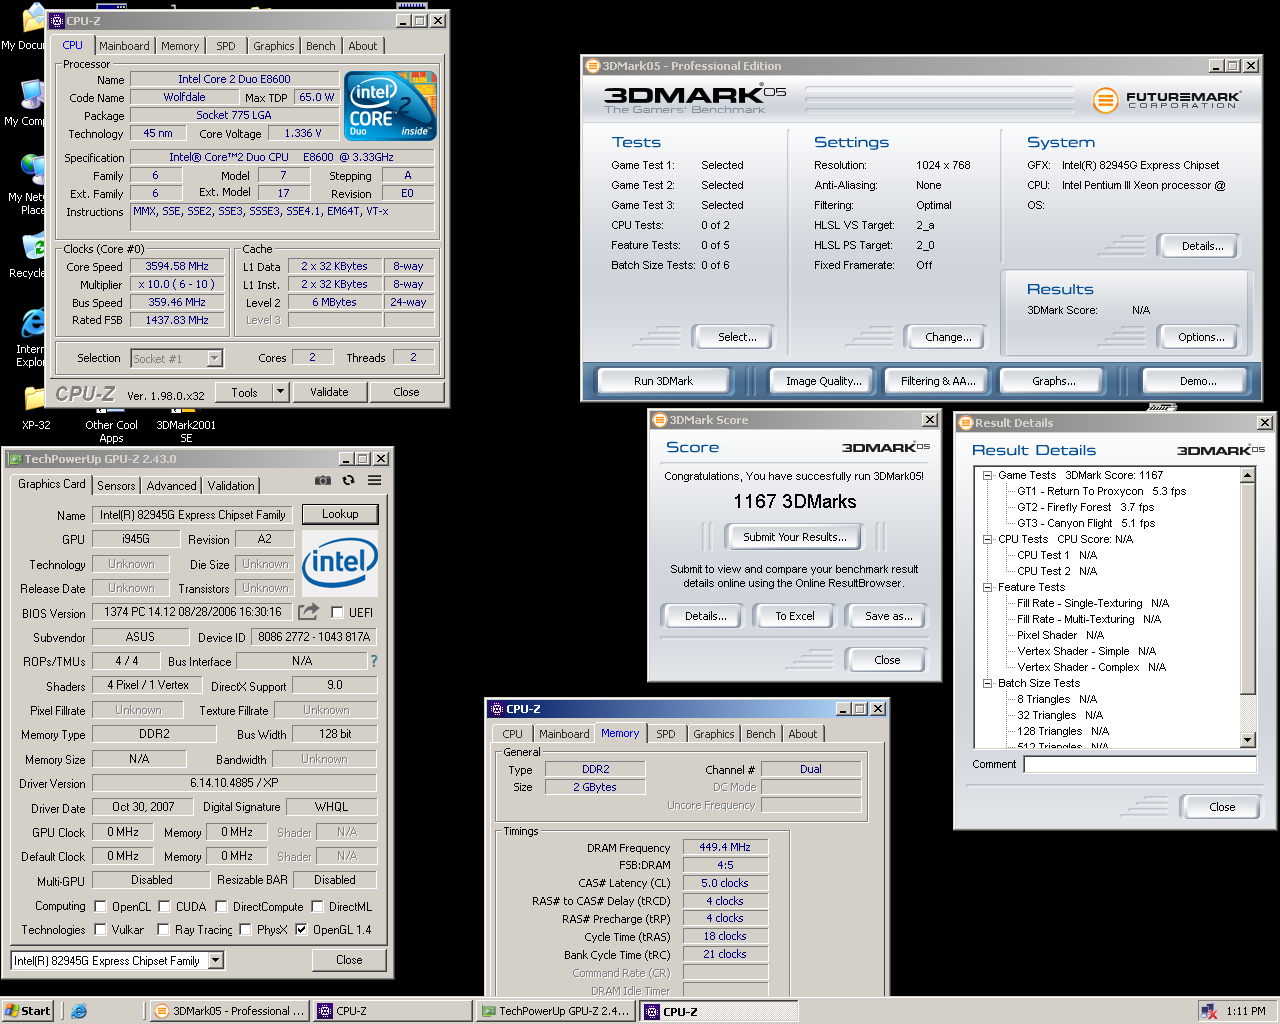Toggle the UEFI checkbox in GPU-Z

click(x=337, y=612)
